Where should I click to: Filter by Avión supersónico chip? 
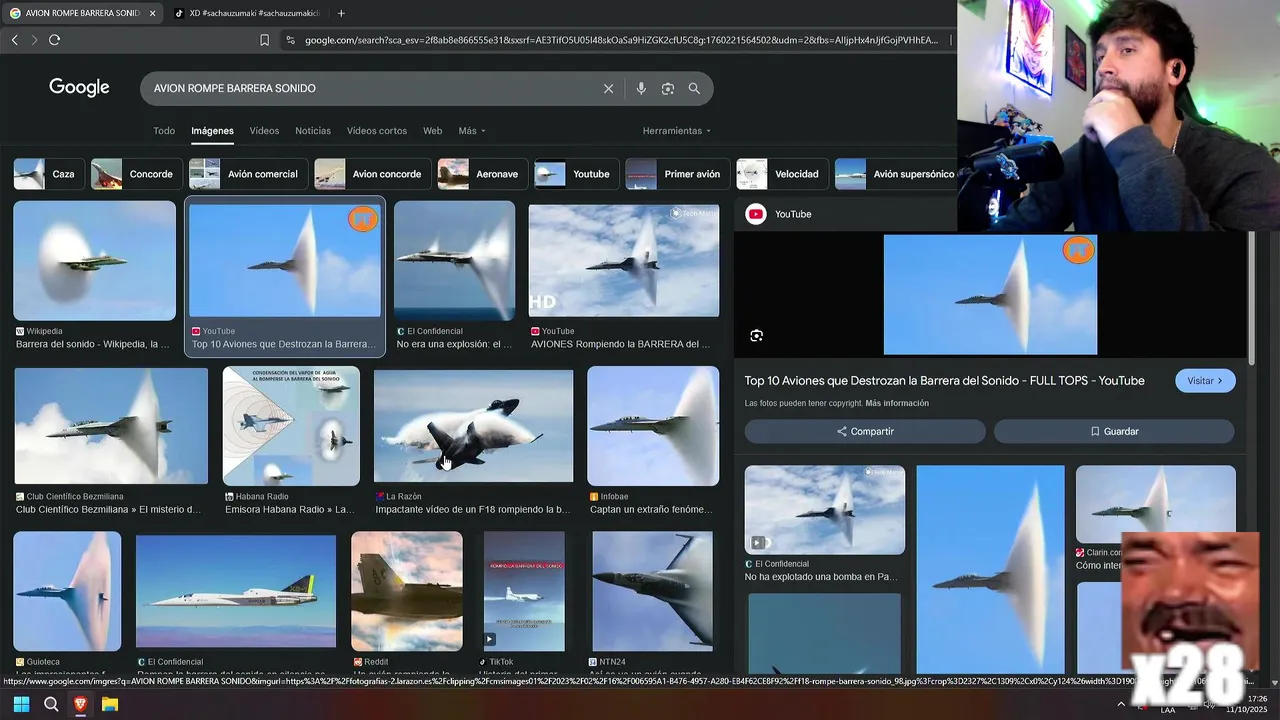point(895,174)
